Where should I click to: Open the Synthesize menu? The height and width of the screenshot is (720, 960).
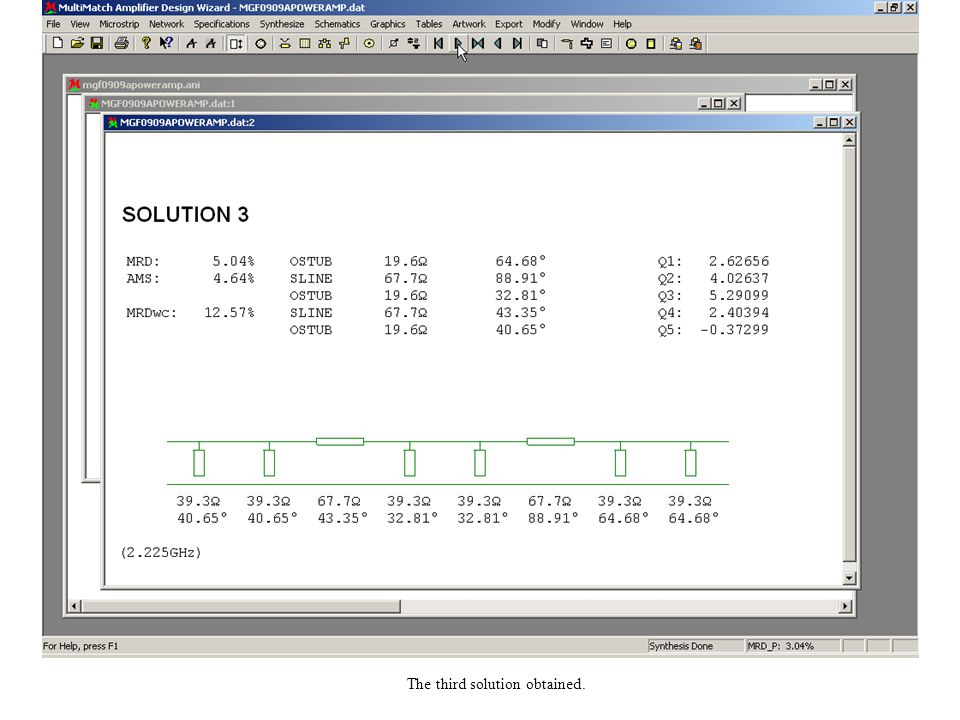[x=282, y=24]
